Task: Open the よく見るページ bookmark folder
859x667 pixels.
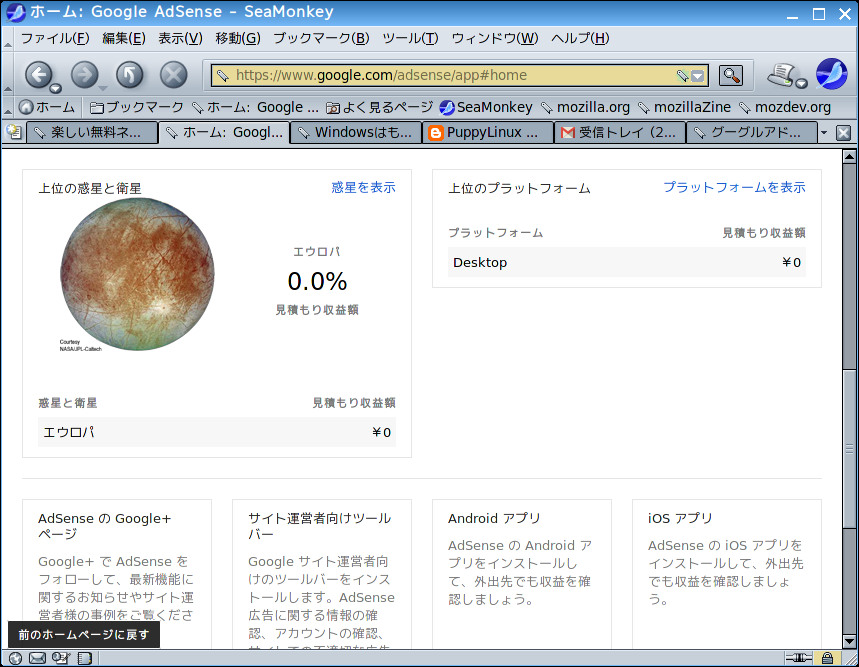Action: tap(379, 107)
